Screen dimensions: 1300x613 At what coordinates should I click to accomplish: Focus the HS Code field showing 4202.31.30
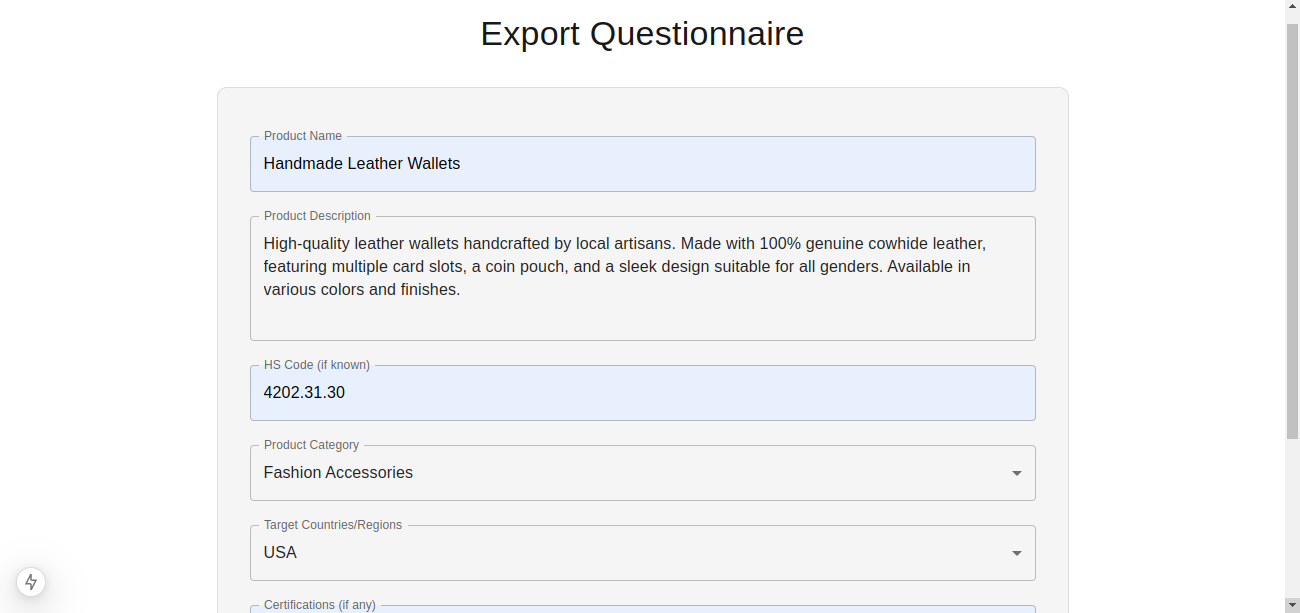[x=643, y=392]
